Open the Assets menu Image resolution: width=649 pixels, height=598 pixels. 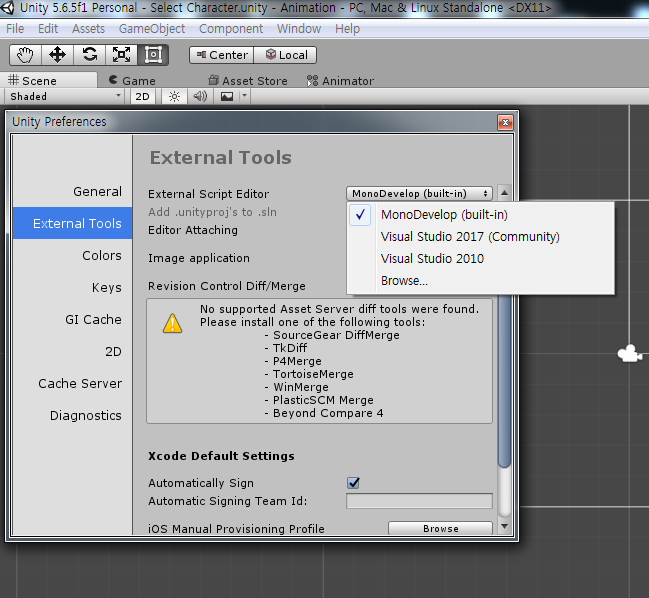88,29
